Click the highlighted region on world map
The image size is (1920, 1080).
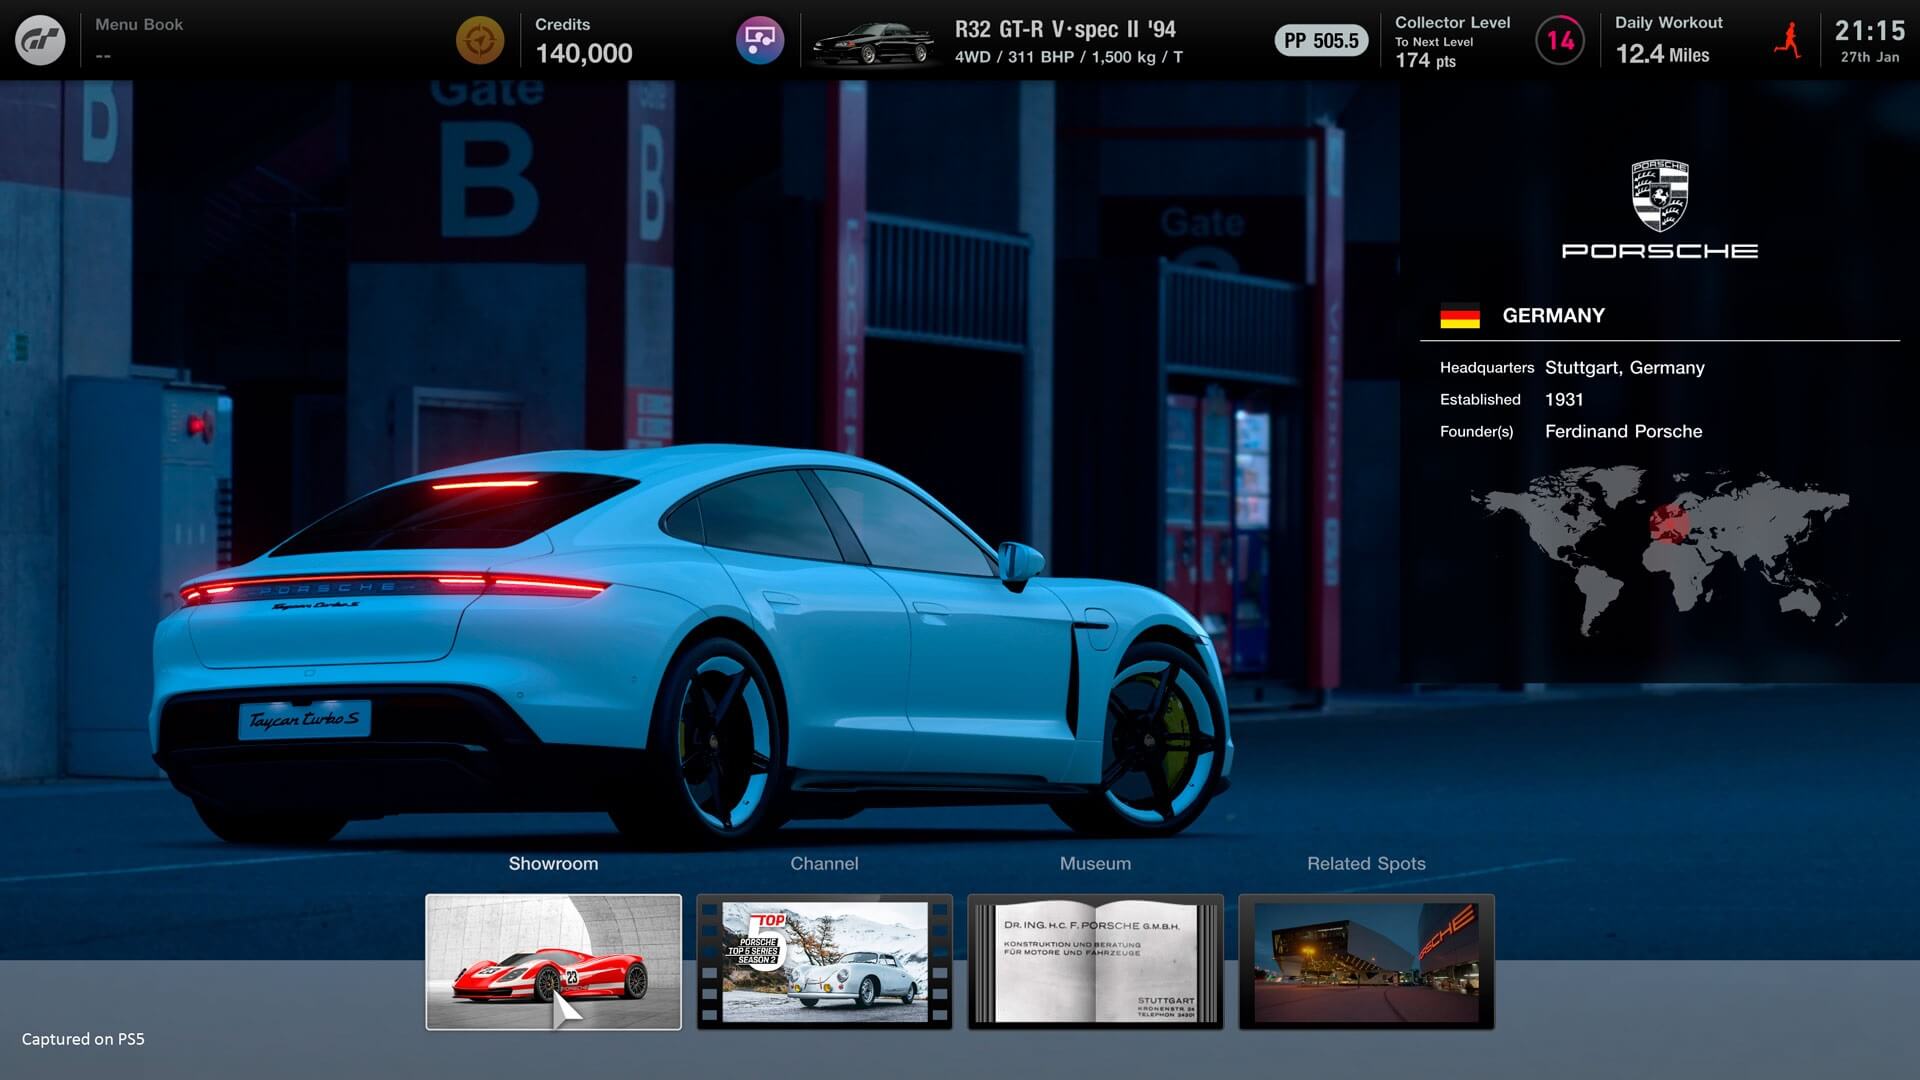click(1667, 523)
